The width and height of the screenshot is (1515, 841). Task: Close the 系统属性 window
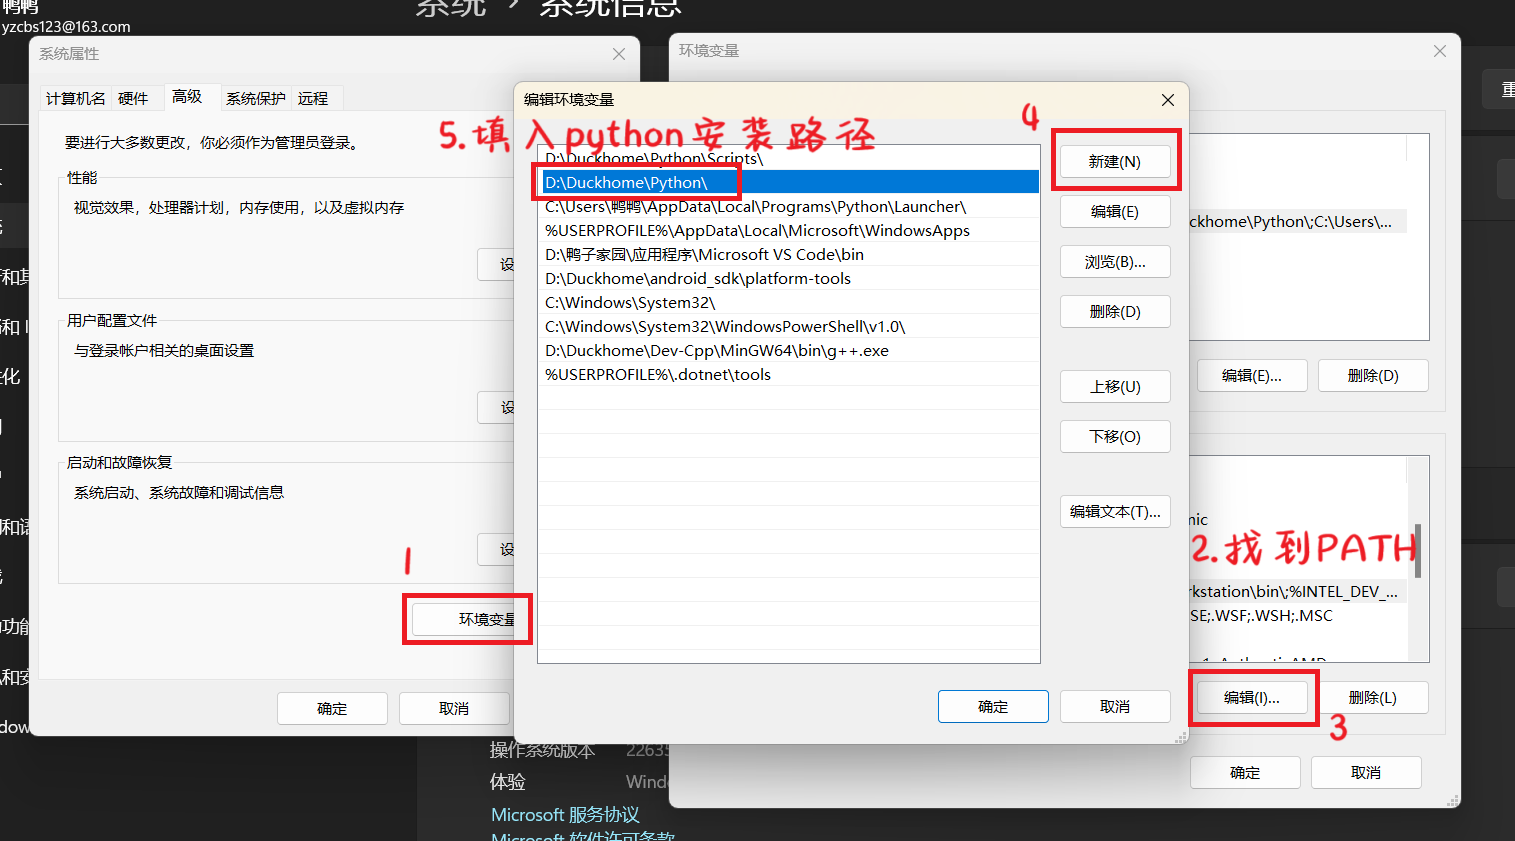click(619, 54)
